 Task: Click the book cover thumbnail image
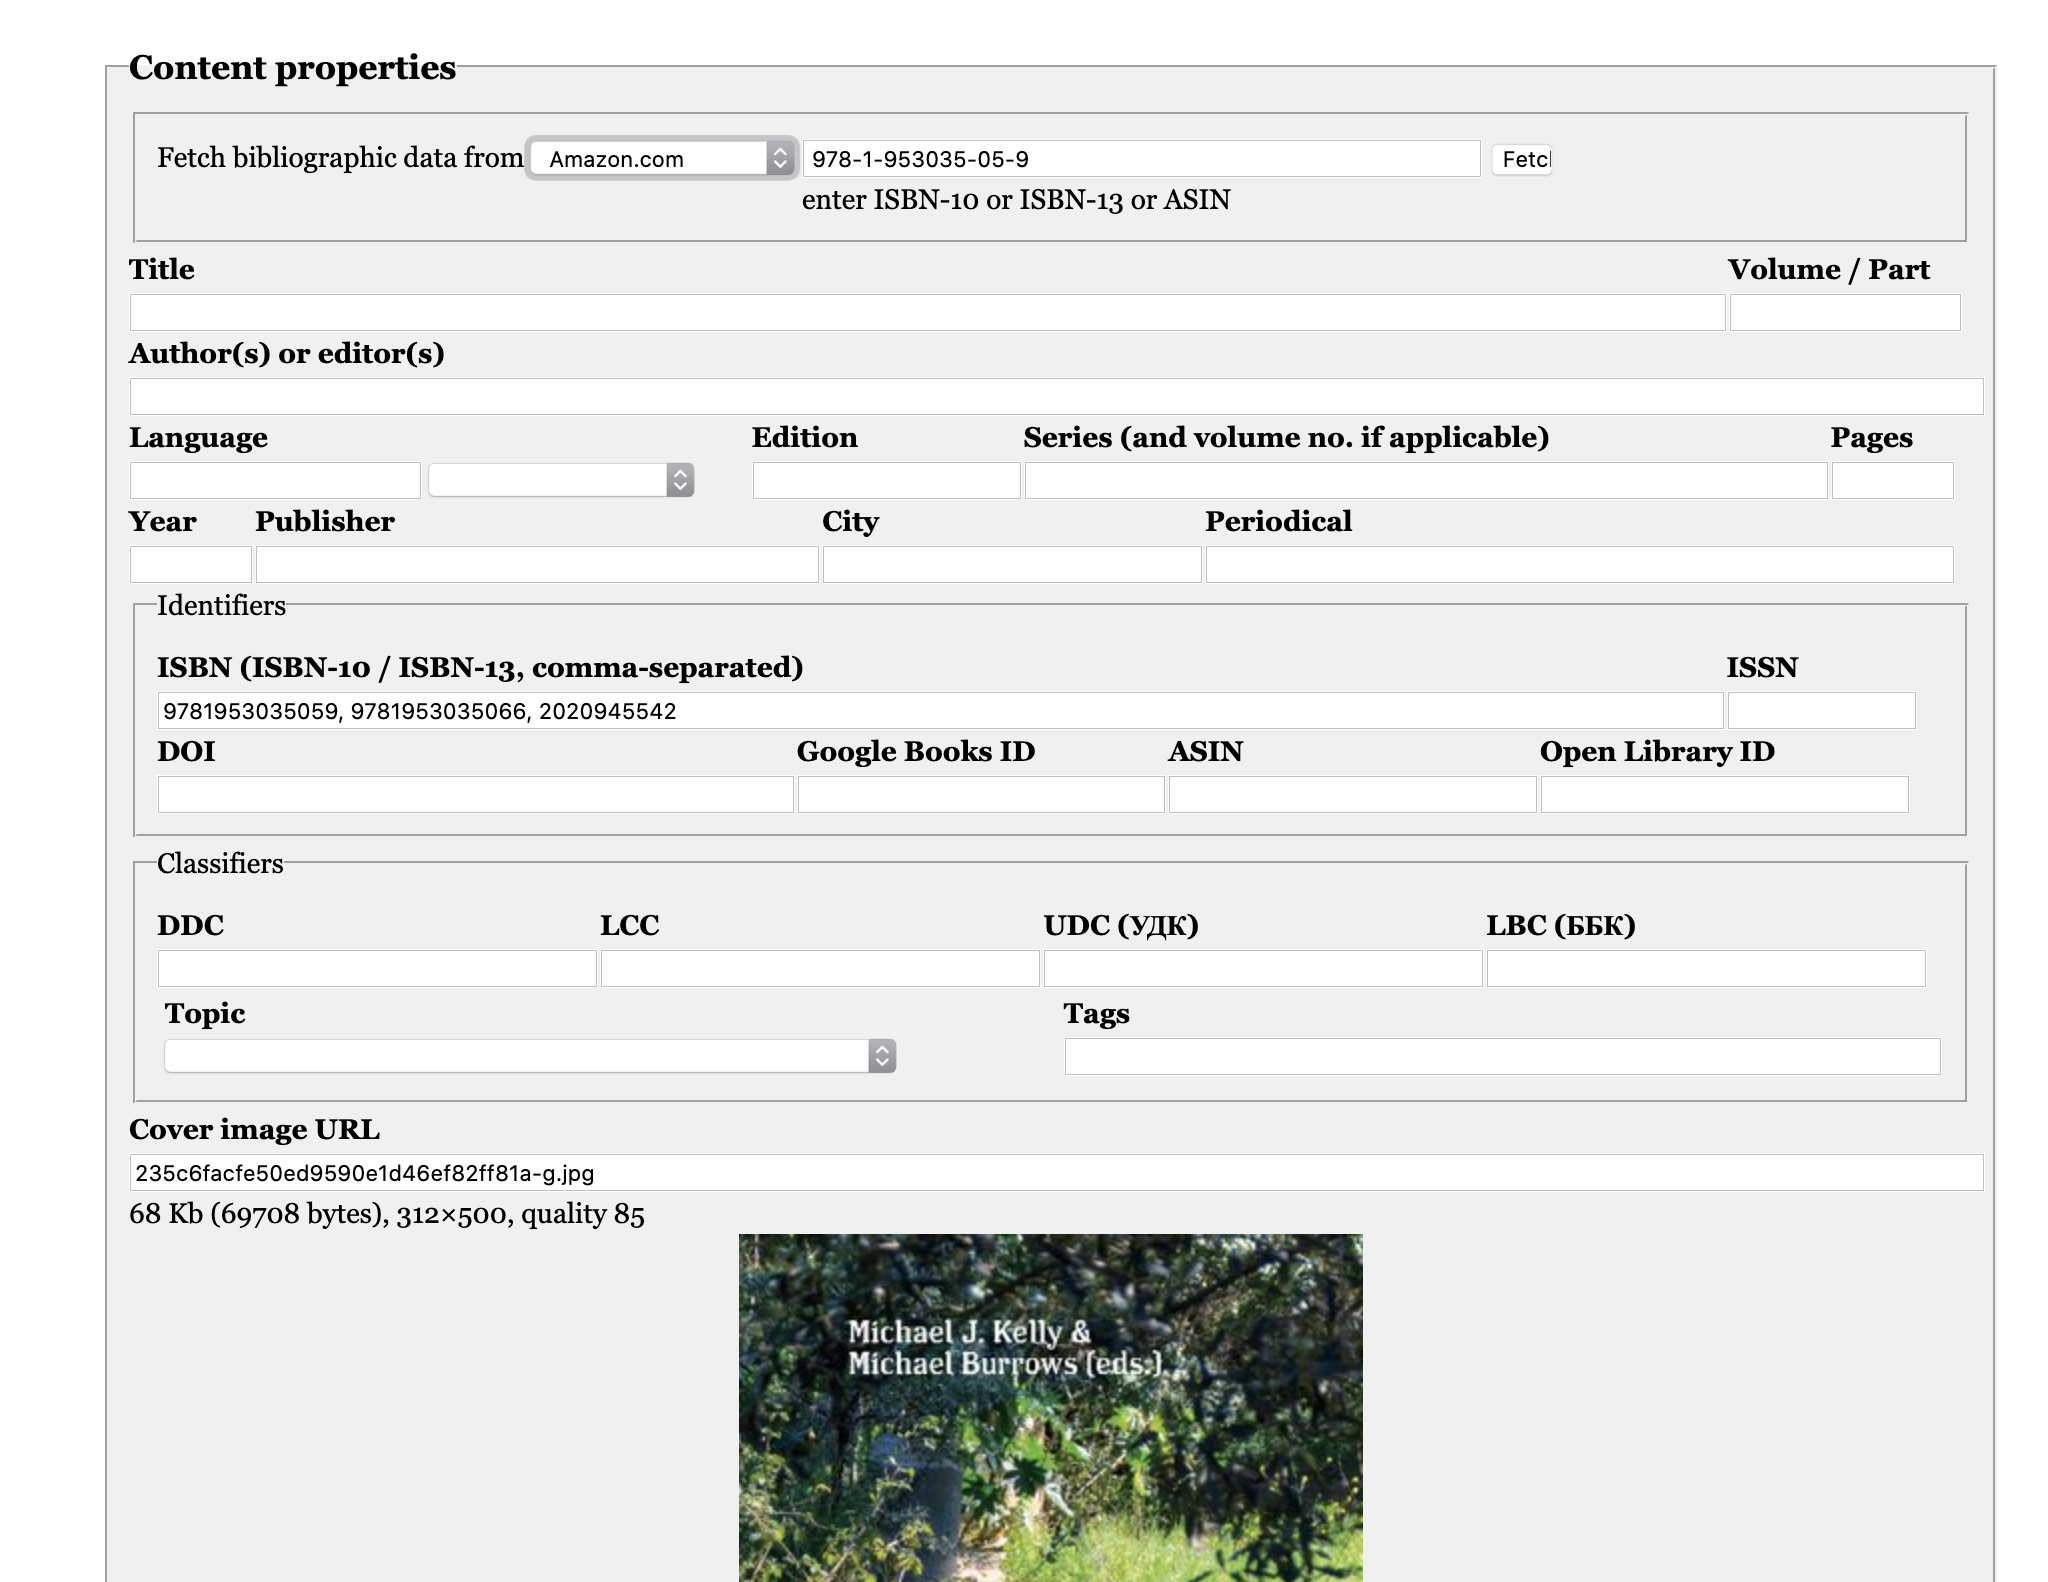point(1050,1407)
